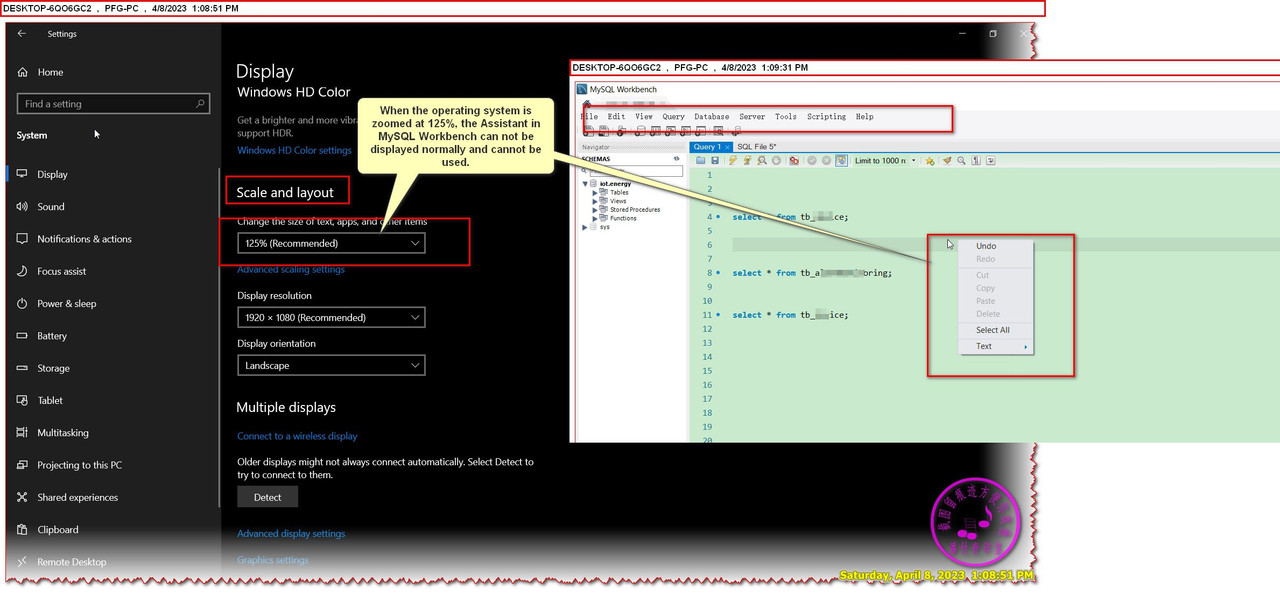Open the Landscape orientation dropdown
This screenshot has height=593, width=1280.
[331, 365]
